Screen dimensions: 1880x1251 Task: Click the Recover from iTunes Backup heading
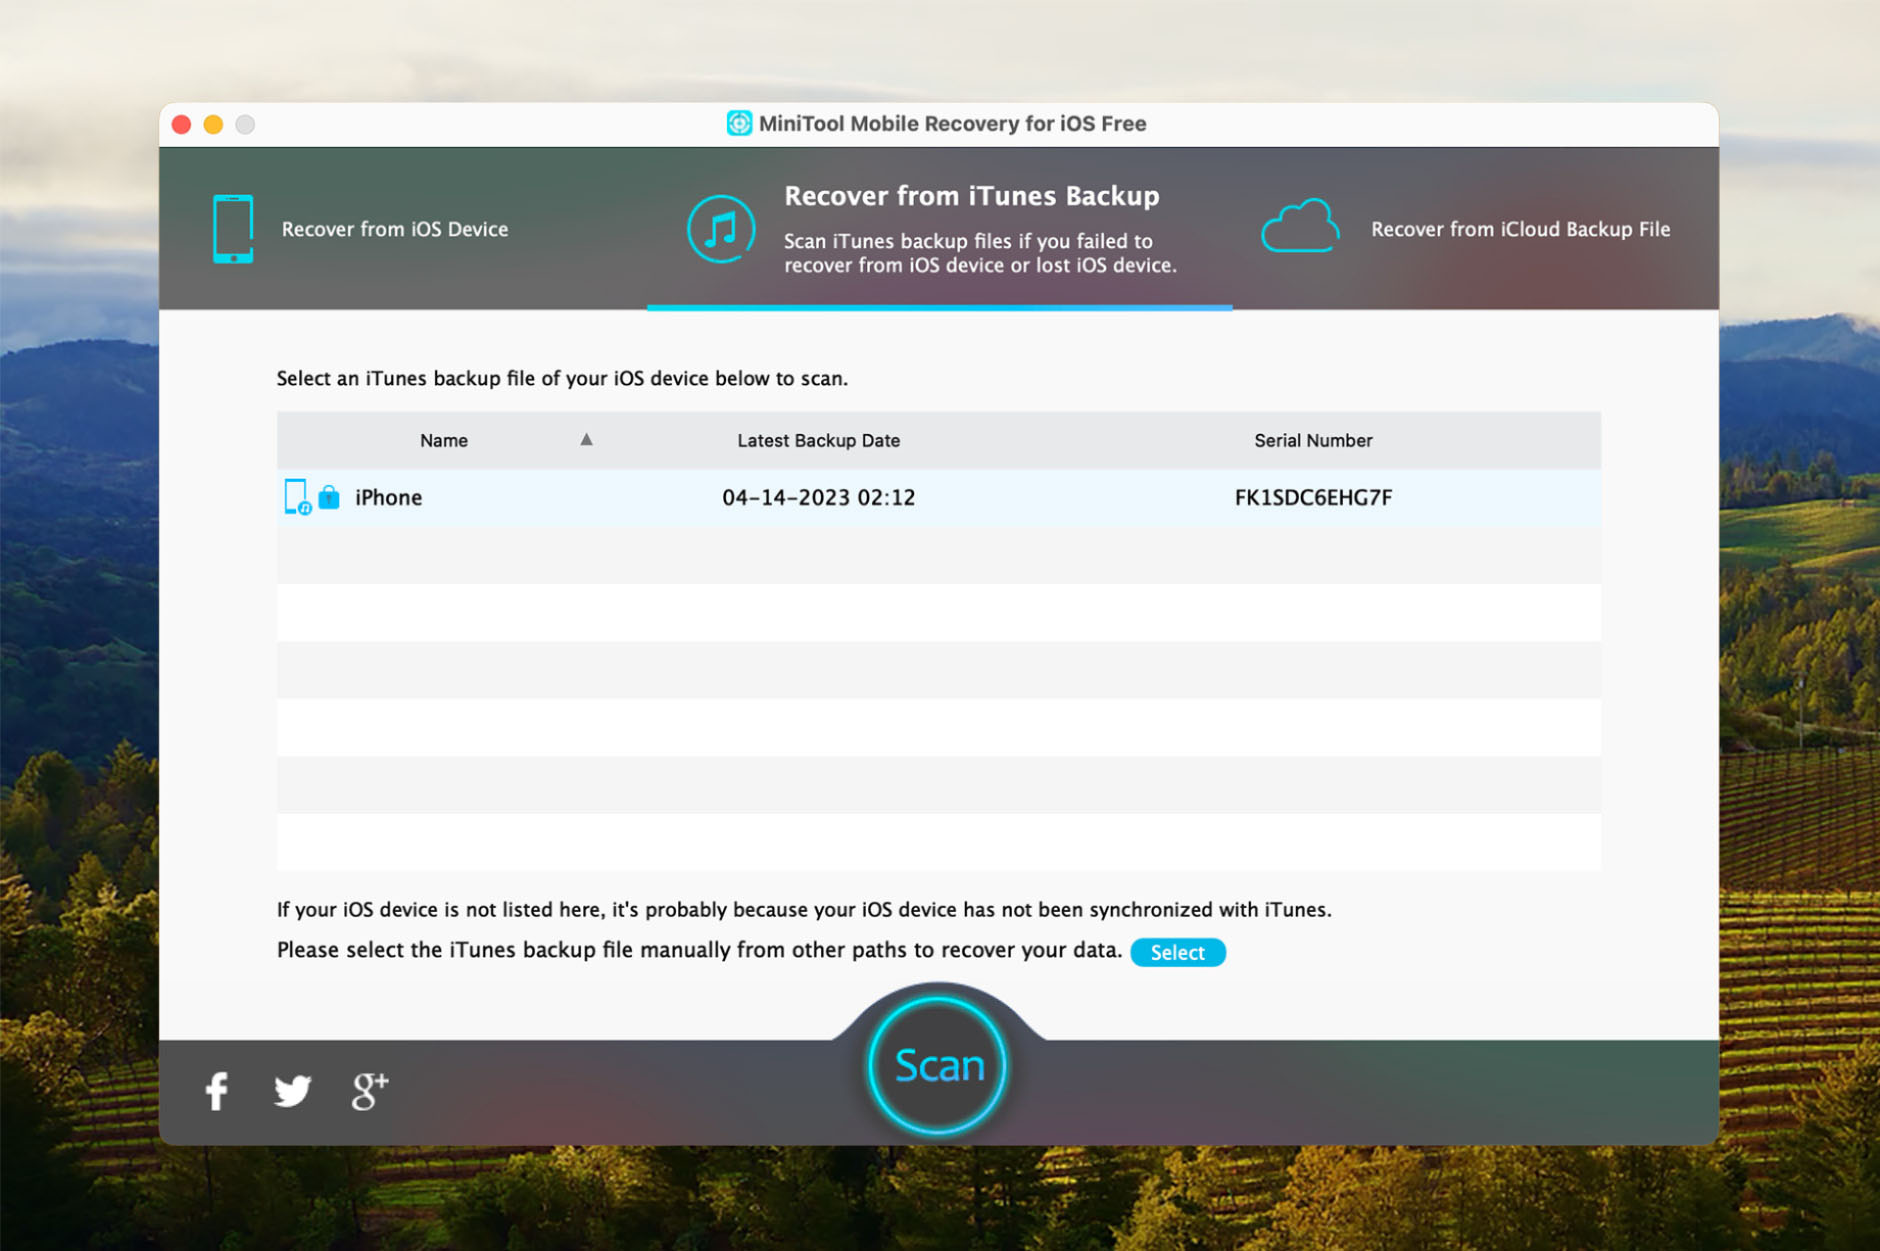pos(970,196)
